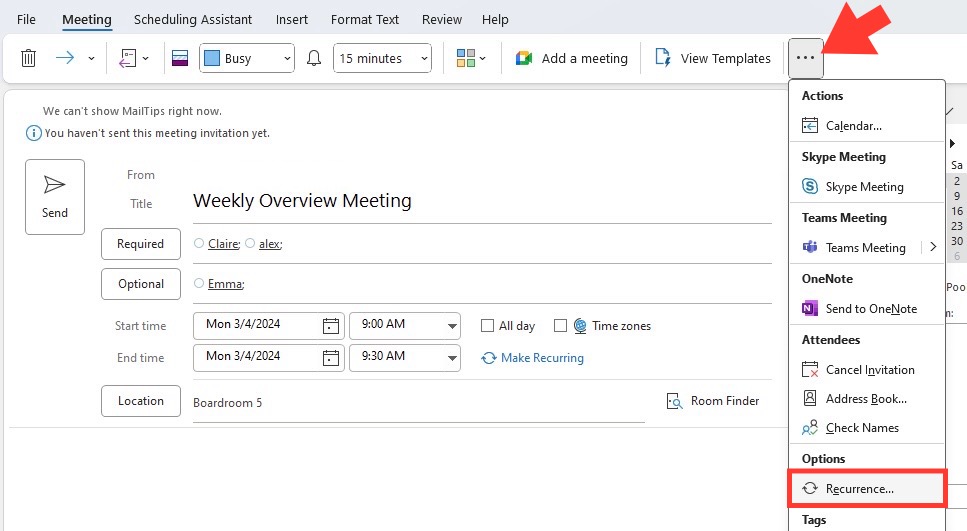Click the alex attendee name

point(270,244)
